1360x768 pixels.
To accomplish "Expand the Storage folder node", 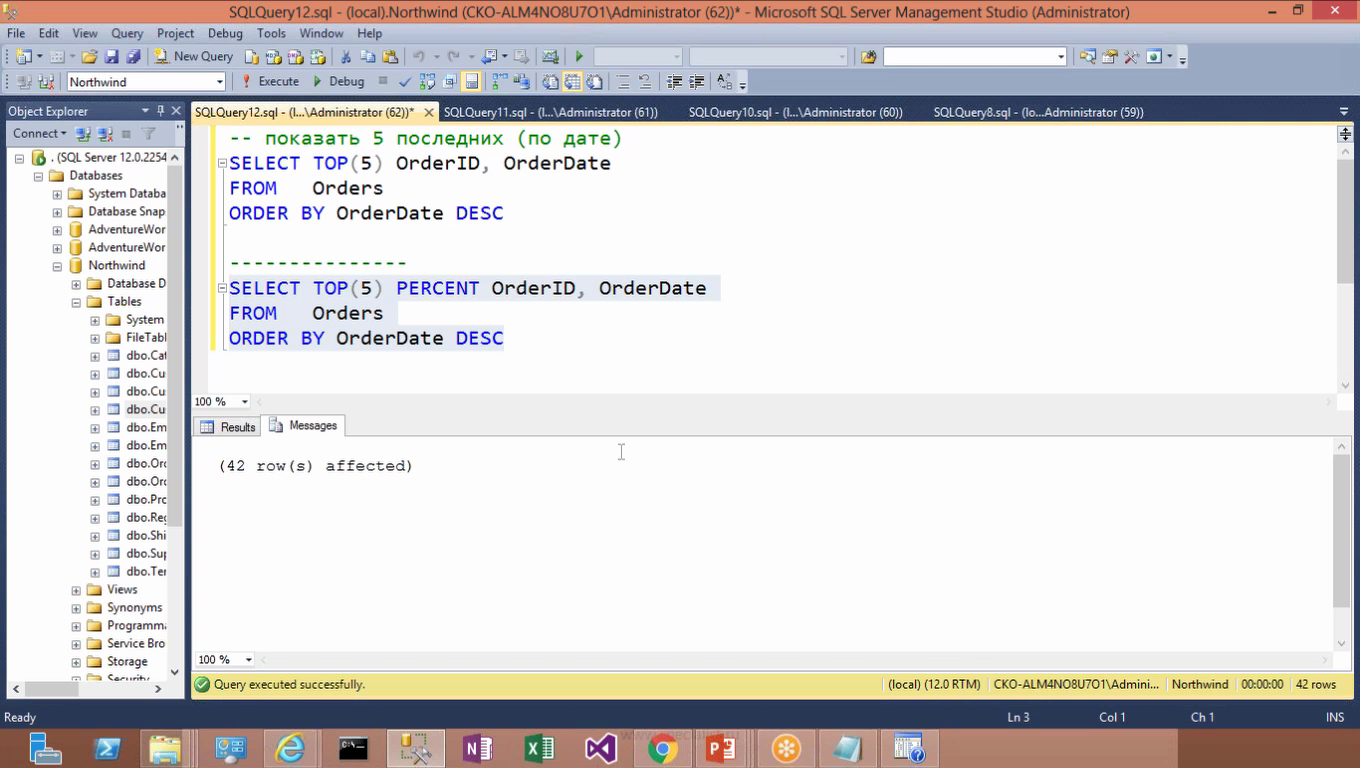I will [76, 662].
